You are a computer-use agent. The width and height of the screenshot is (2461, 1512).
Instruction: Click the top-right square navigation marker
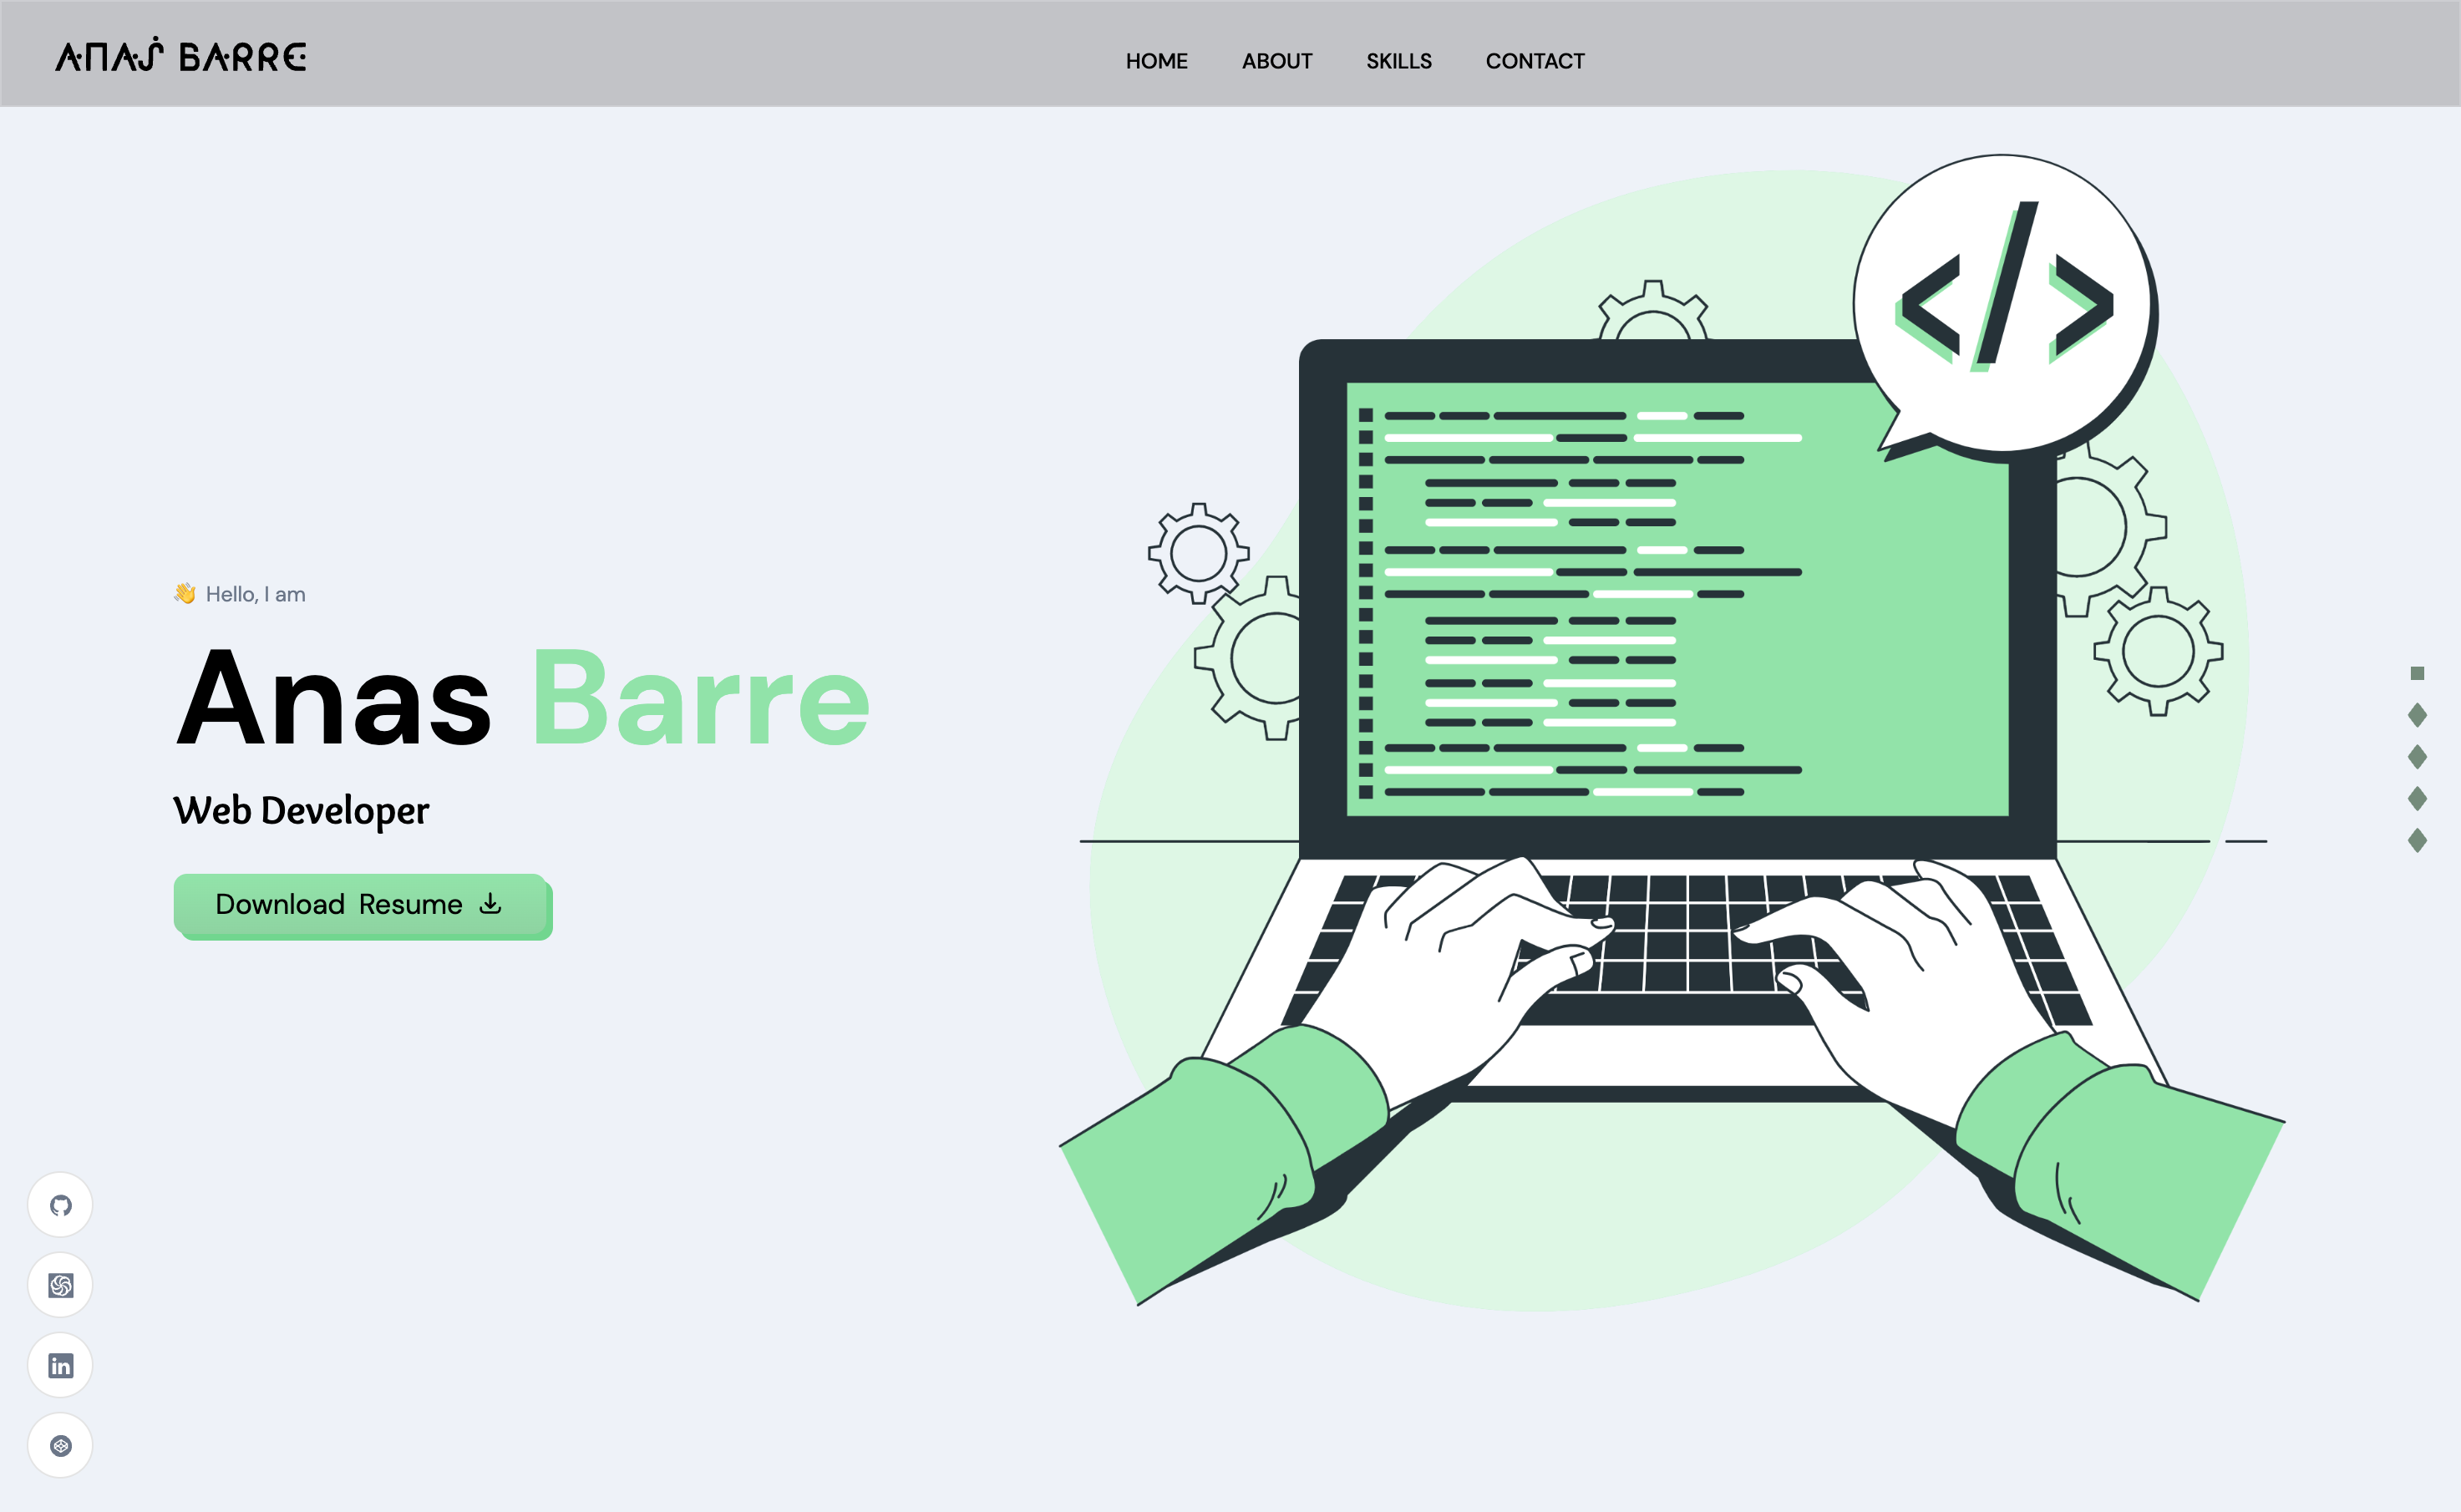tap(2415, 677)
